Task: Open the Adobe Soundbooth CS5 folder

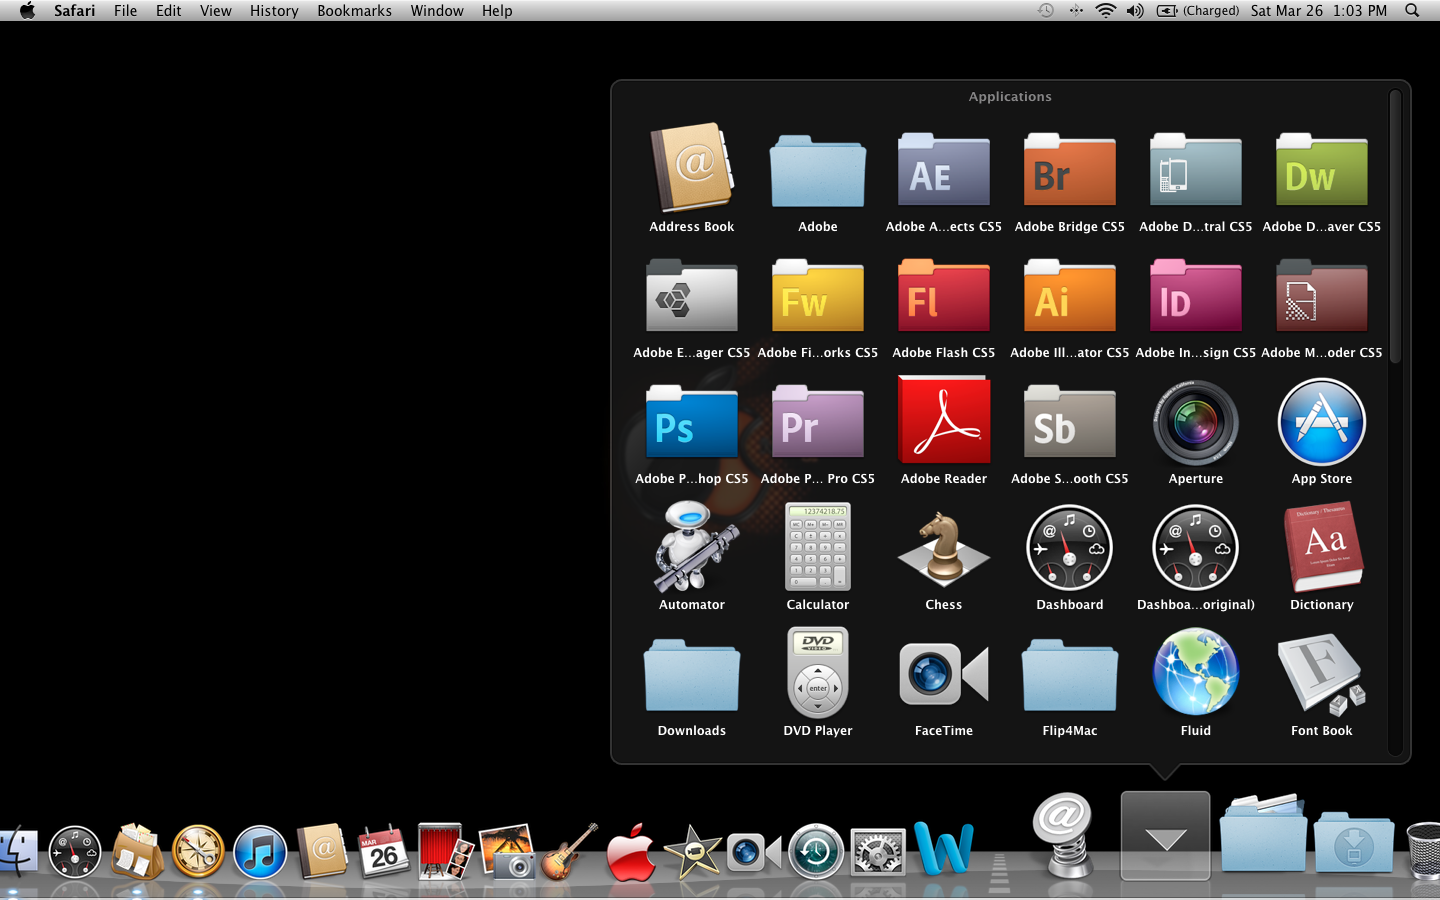Action: pyautogui.click(x=1070, y=422)
